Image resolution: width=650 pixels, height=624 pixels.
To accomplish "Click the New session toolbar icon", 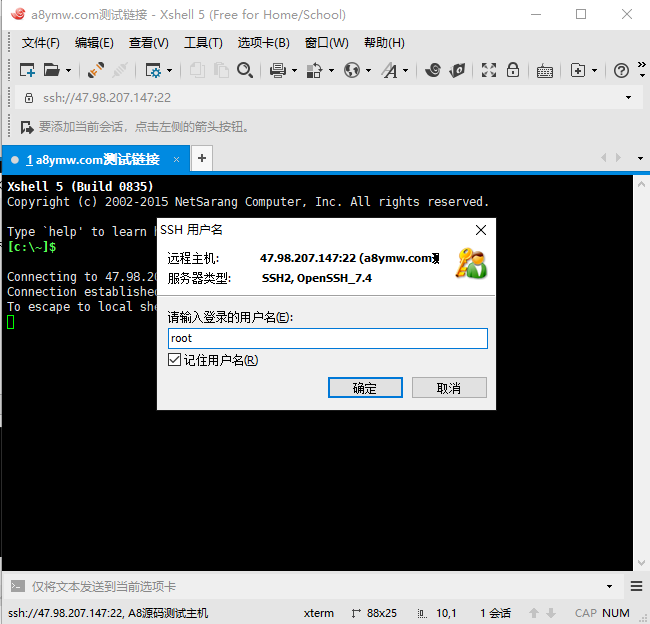I will click(27, 70).
